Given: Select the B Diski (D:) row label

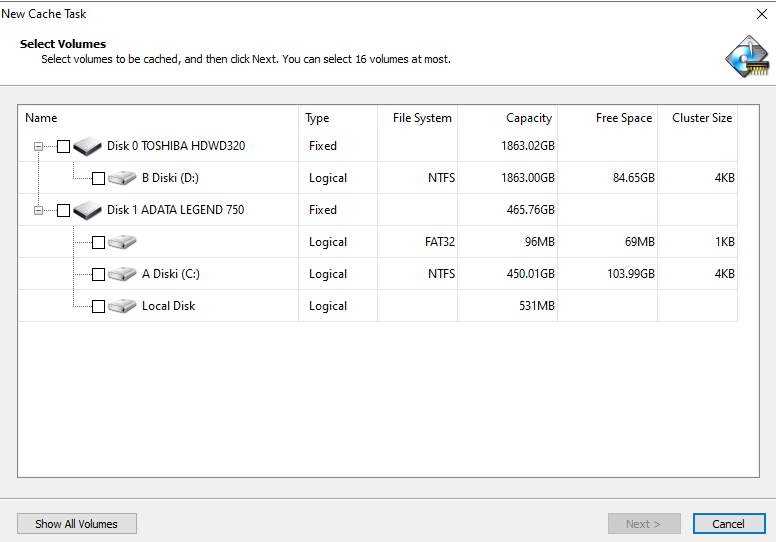Looking at the screenshot, I should coord(170,178).
